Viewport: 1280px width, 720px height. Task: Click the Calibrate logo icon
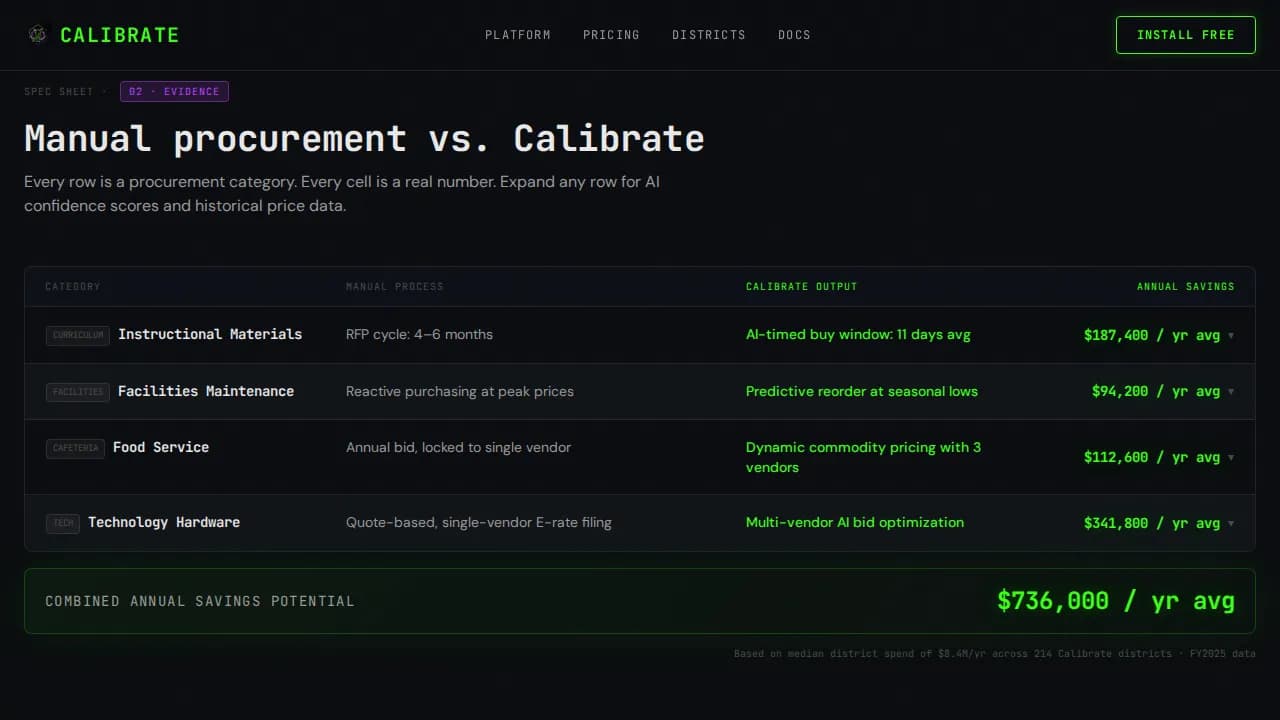pyautogui.click(x=38, y=35)
